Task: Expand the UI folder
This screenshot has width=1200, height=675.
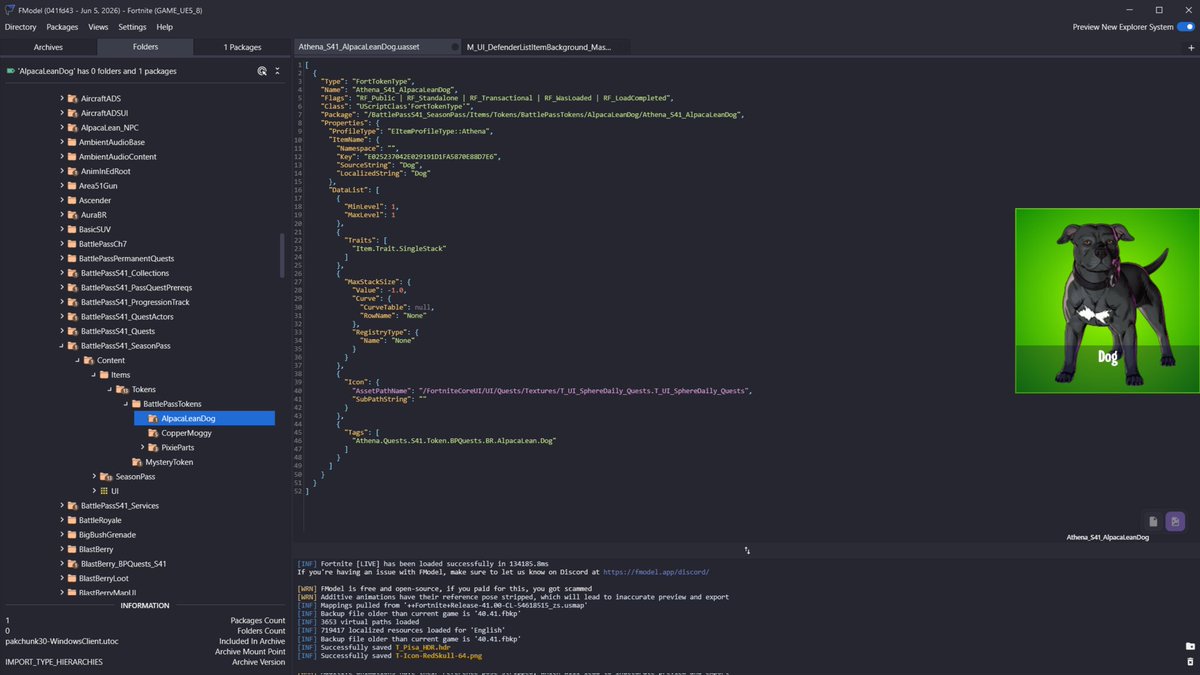Action: [94, 491]
